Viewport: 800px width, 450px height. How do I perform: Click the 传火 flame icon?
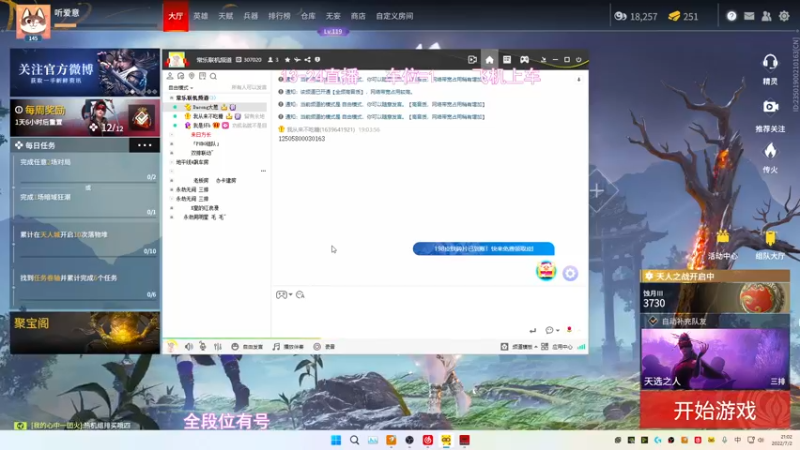pos(770,151)
